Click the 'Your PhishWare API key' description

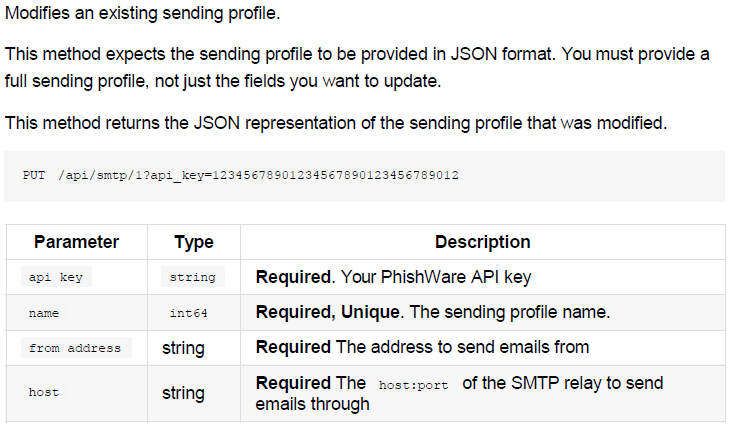tap(436, 277)
